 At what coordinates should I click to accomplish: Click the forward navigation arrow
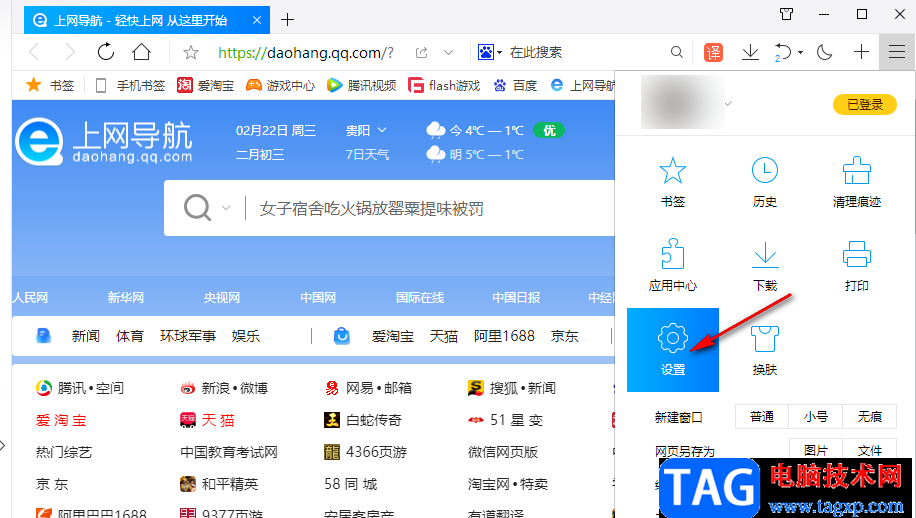pos(70,53)
